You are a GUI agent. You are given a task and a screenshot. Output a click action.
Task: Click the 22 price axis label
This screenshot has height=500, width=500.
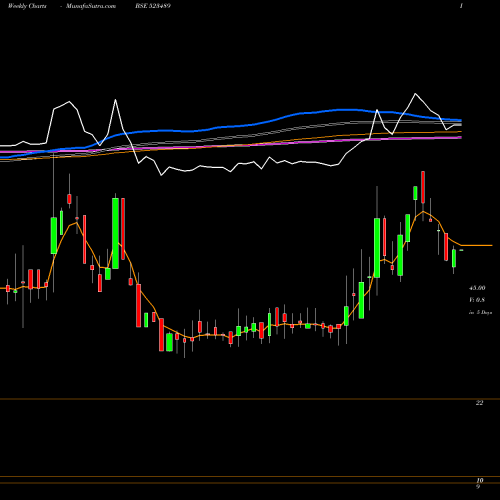[479, 403]
